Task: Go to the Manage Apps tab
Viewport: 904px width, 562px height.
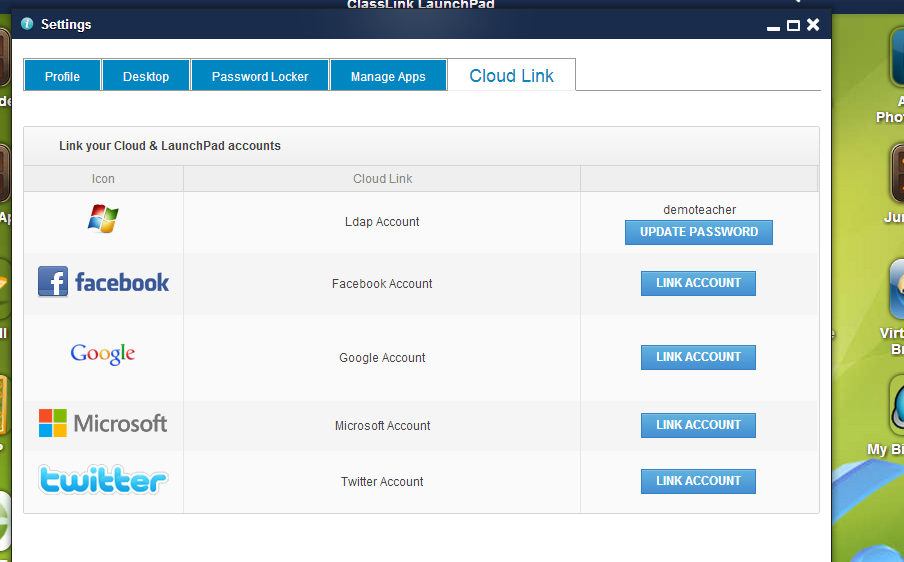Action: (388, 76)
